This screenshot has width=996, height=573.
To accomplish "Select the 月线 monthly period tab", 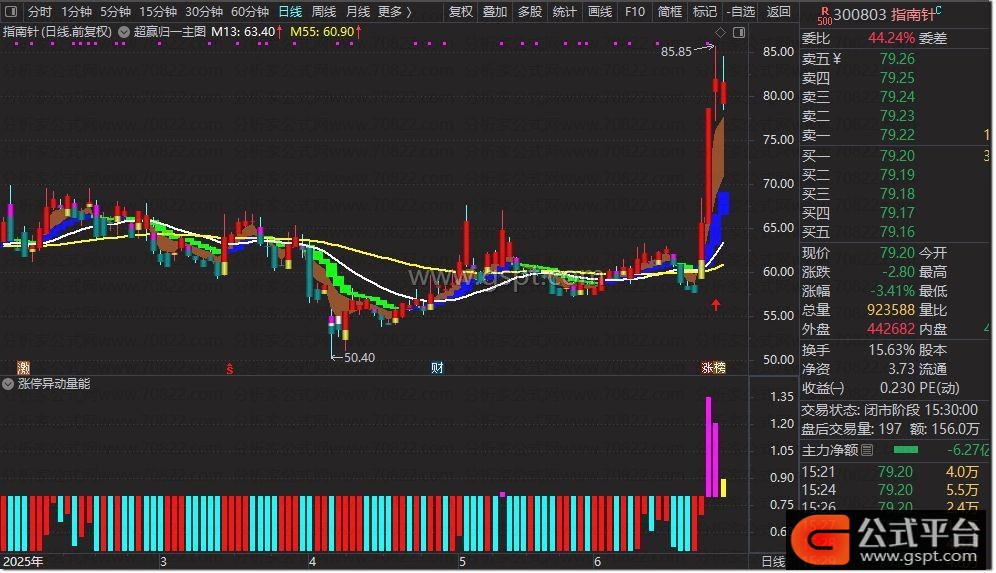I will click(358, 11).
